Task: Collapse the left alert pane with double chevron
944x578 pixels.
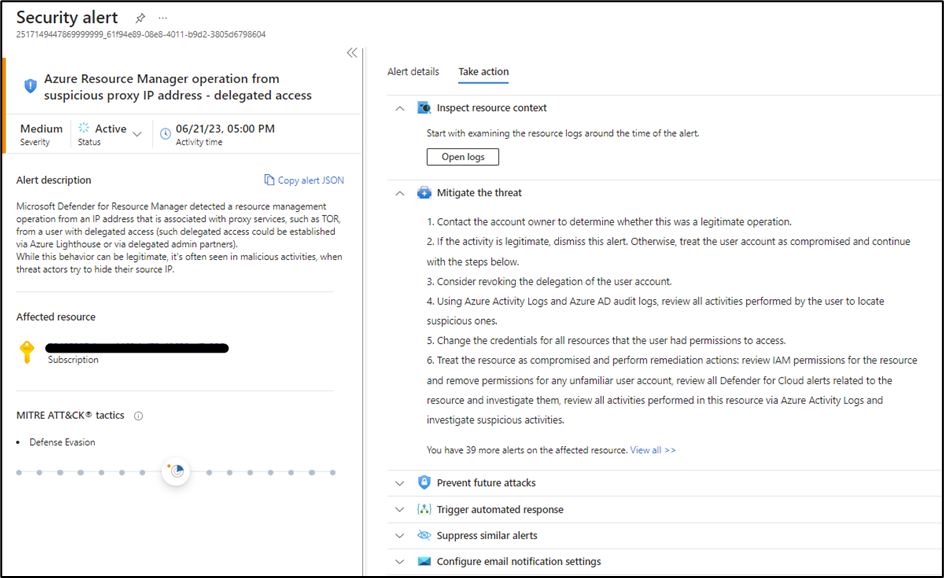Action: pos(352,53)
